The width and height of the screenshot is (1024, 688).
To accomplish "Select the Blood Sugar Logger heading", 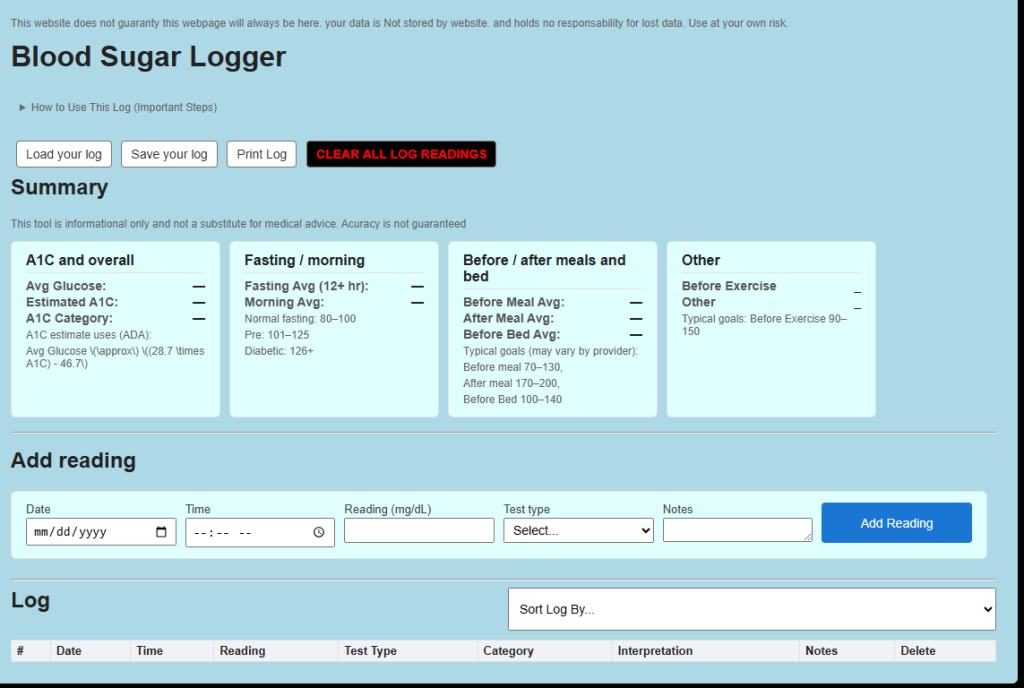I will [x=149, y=57].
